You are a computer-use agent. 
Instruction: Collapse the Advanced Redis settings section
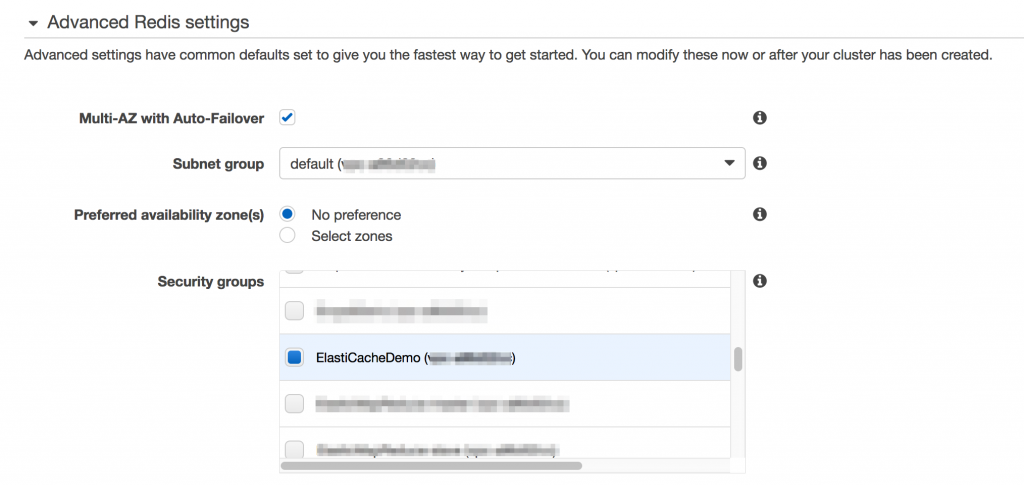pos(33,22)
